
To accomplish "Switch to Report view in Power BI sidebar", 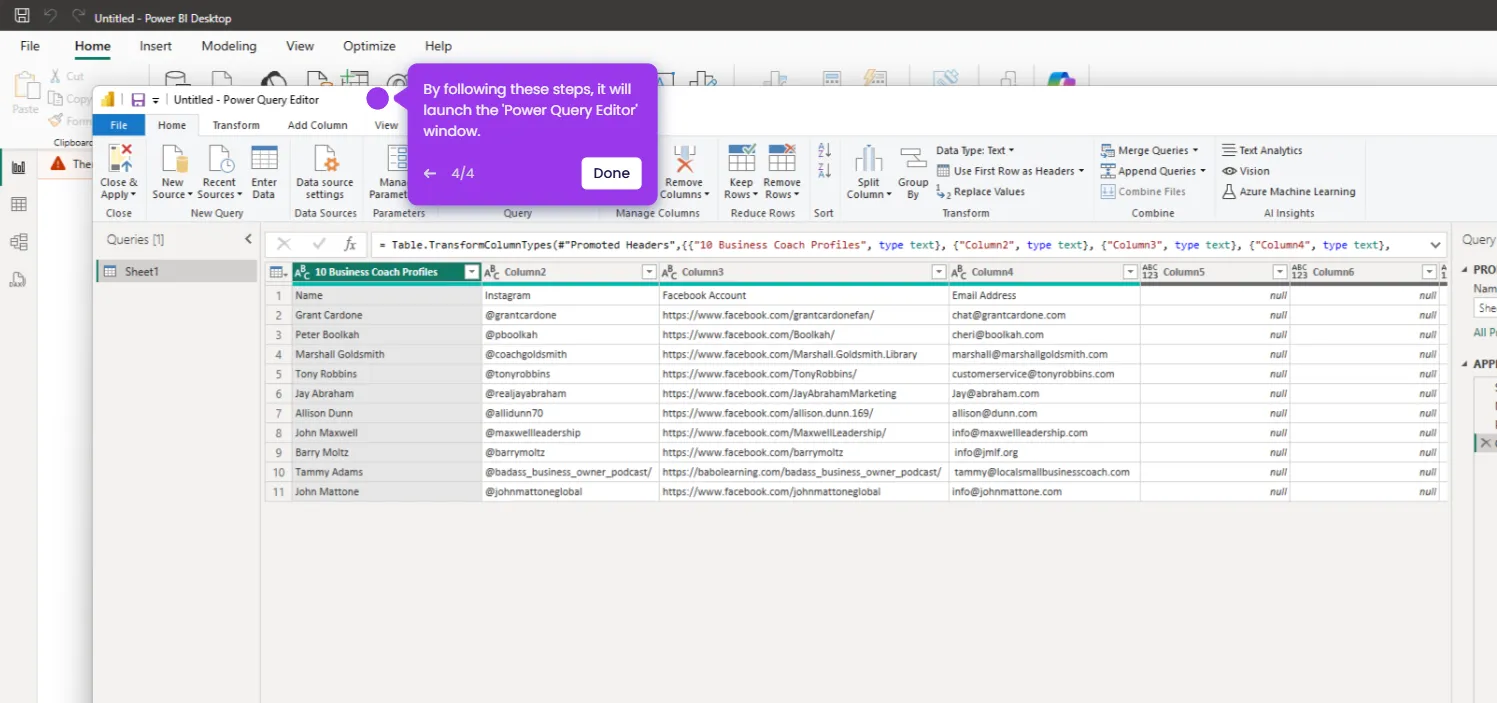I will point(18,167).
